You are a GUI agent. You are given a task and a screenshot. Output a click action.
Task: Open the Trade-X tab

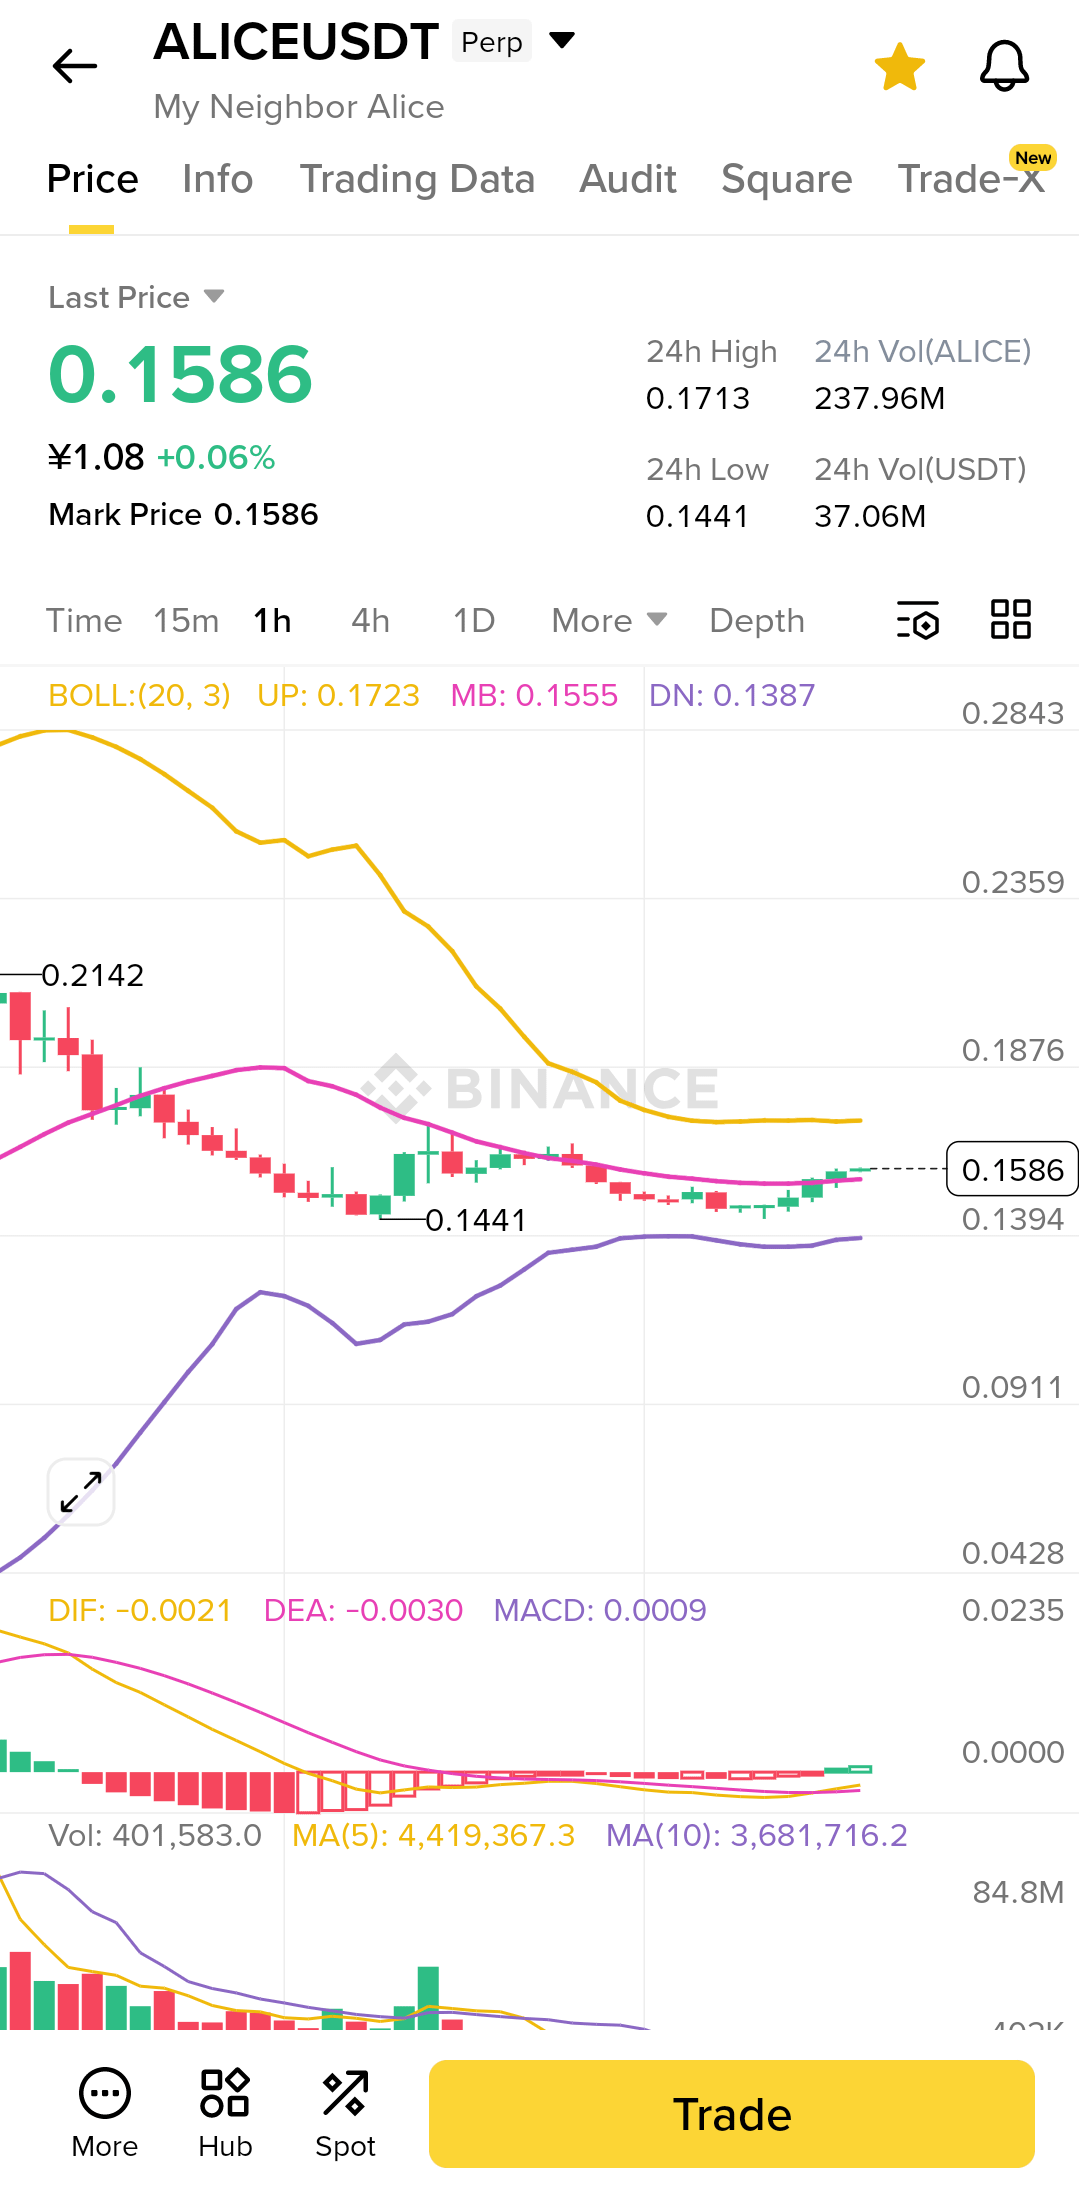972,178
